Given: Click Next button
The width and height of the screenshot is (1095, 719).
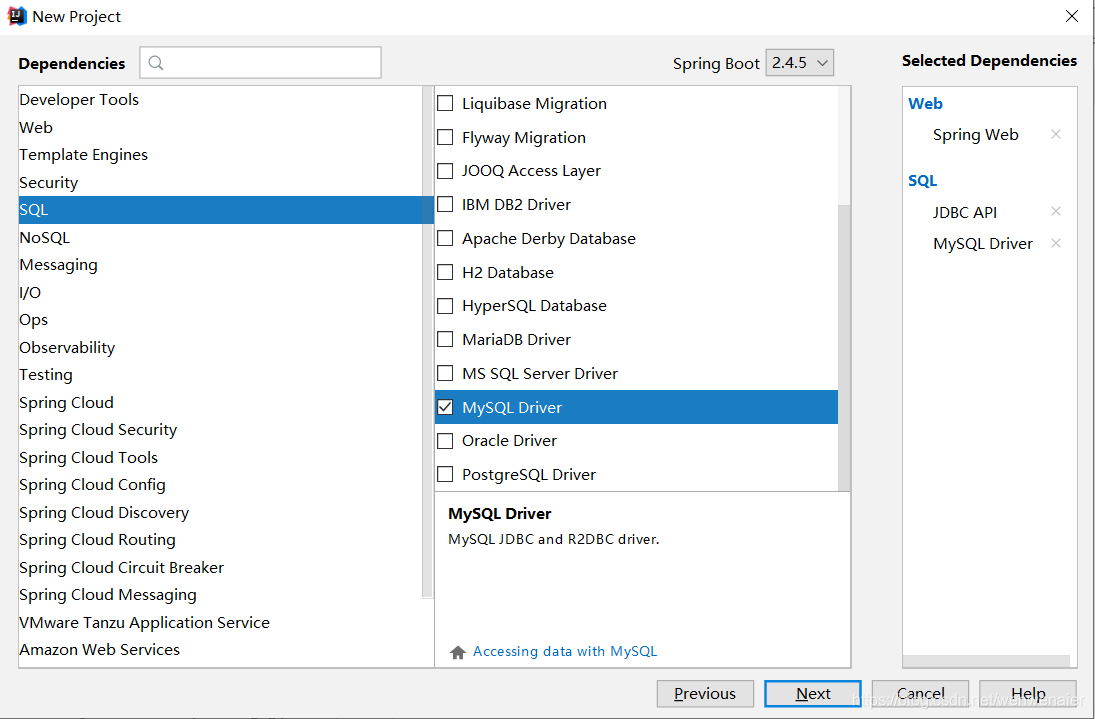Looking at the screenshot, I should click(x=813, y=693).
